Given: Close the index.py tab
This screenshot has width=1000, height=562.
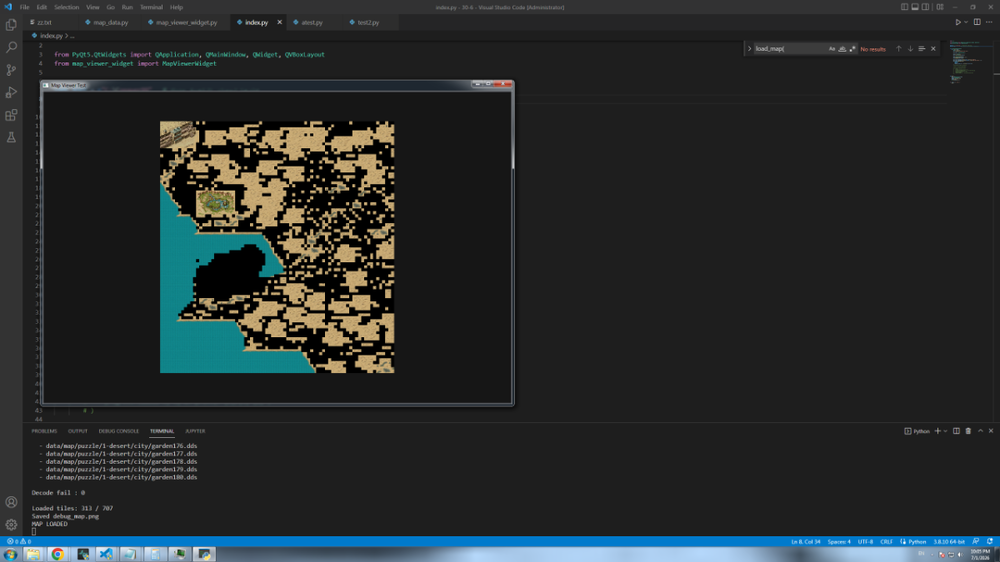Looking at the screenshot, I should (x=279, y=22).
